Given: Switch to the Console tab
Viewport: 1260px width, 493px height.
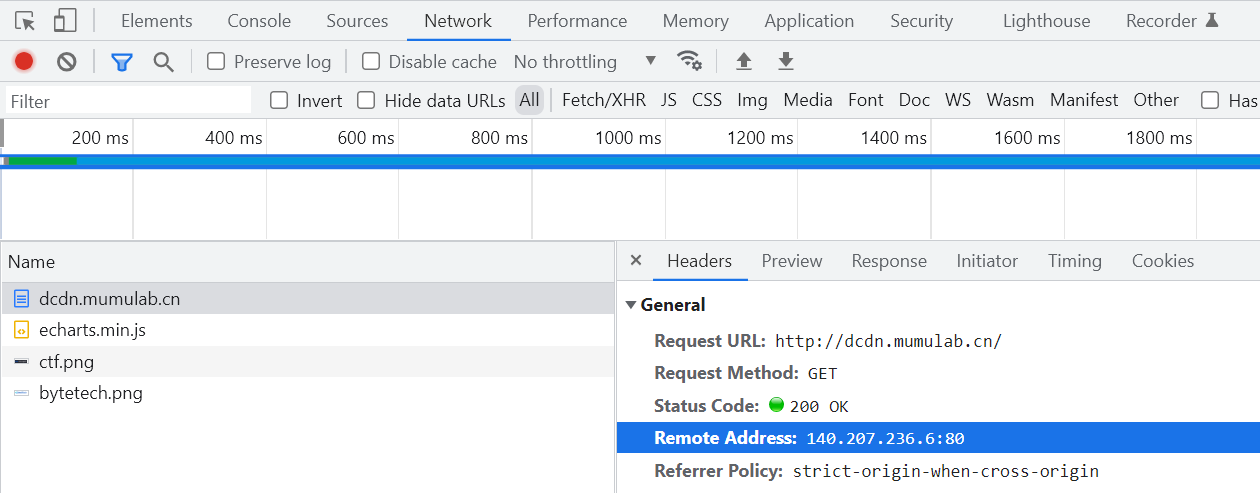Looking at the screenshot, I should (x=259, y=21).
